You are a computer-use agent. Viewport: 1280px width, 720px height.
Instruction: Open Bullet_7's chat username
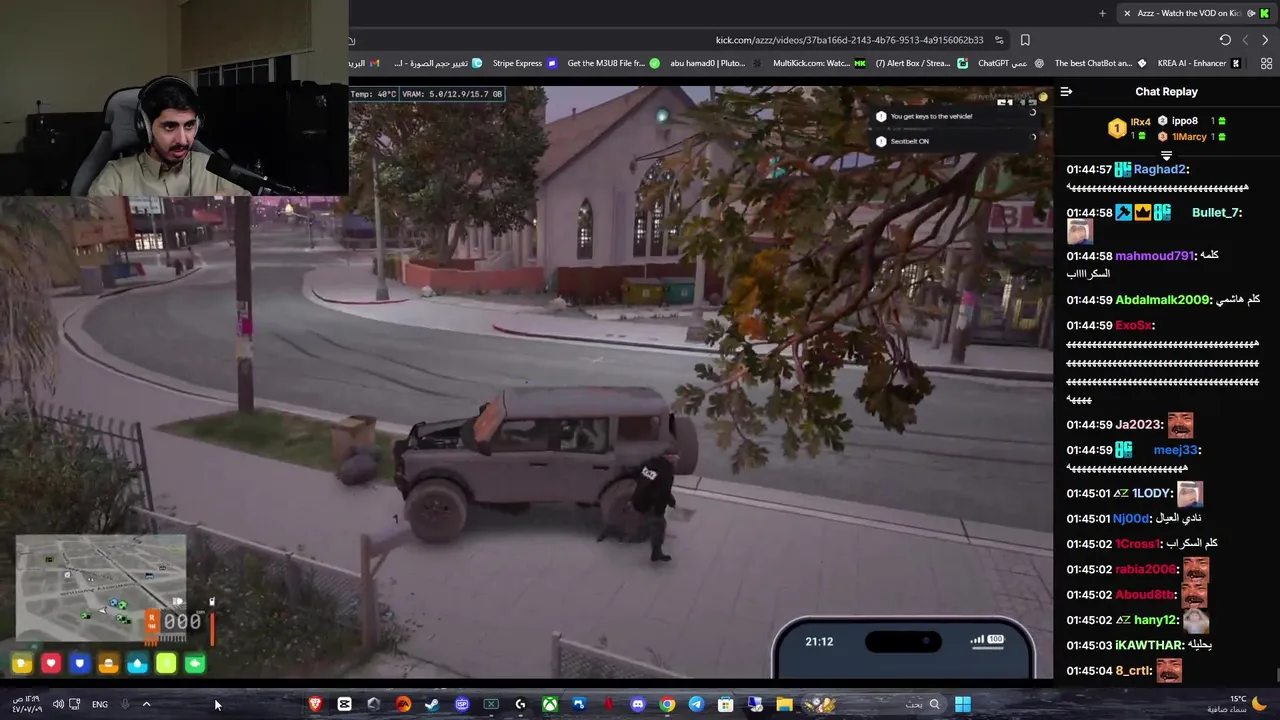pyautogui.click(x=1214, y=212)
